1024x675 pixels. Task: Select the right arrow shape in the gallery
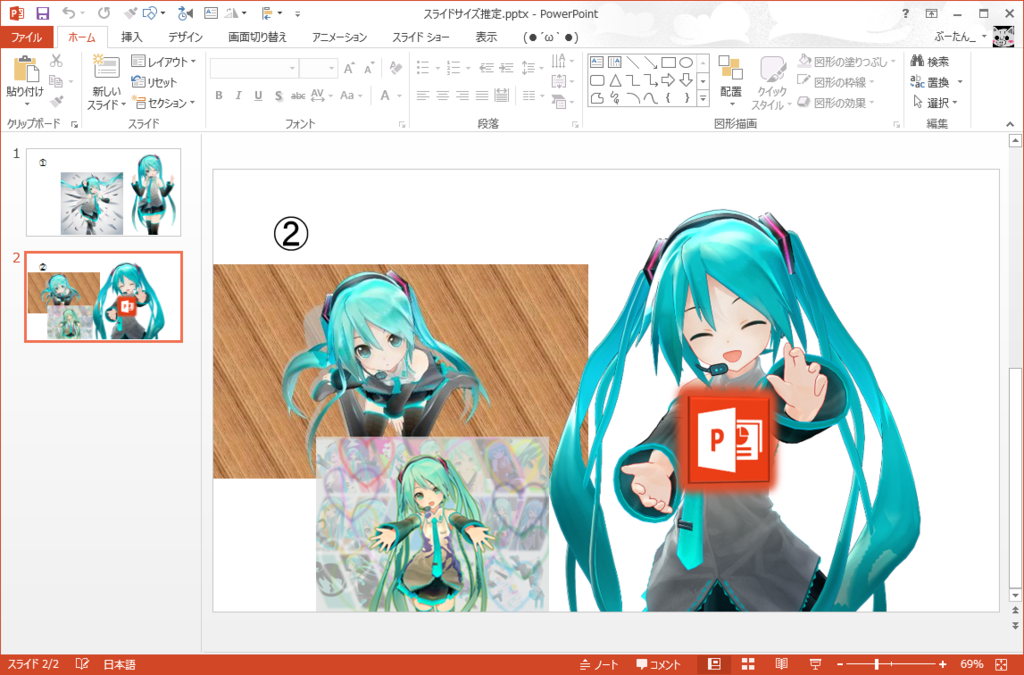668,80
